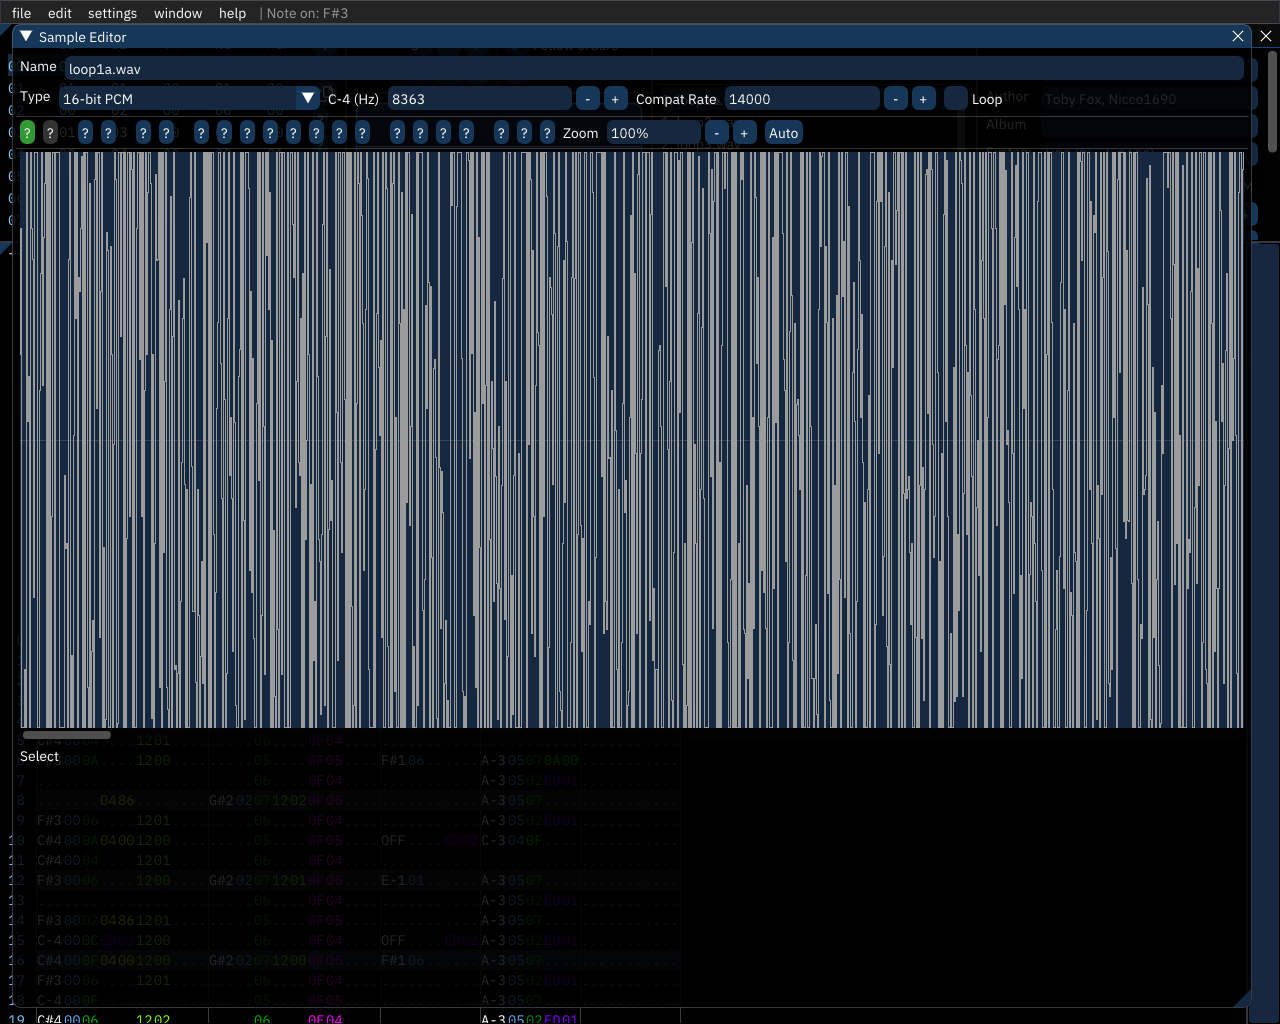Click the Stop sample preview icon
Viewport: 1280px width, 1024px height.
524,133
